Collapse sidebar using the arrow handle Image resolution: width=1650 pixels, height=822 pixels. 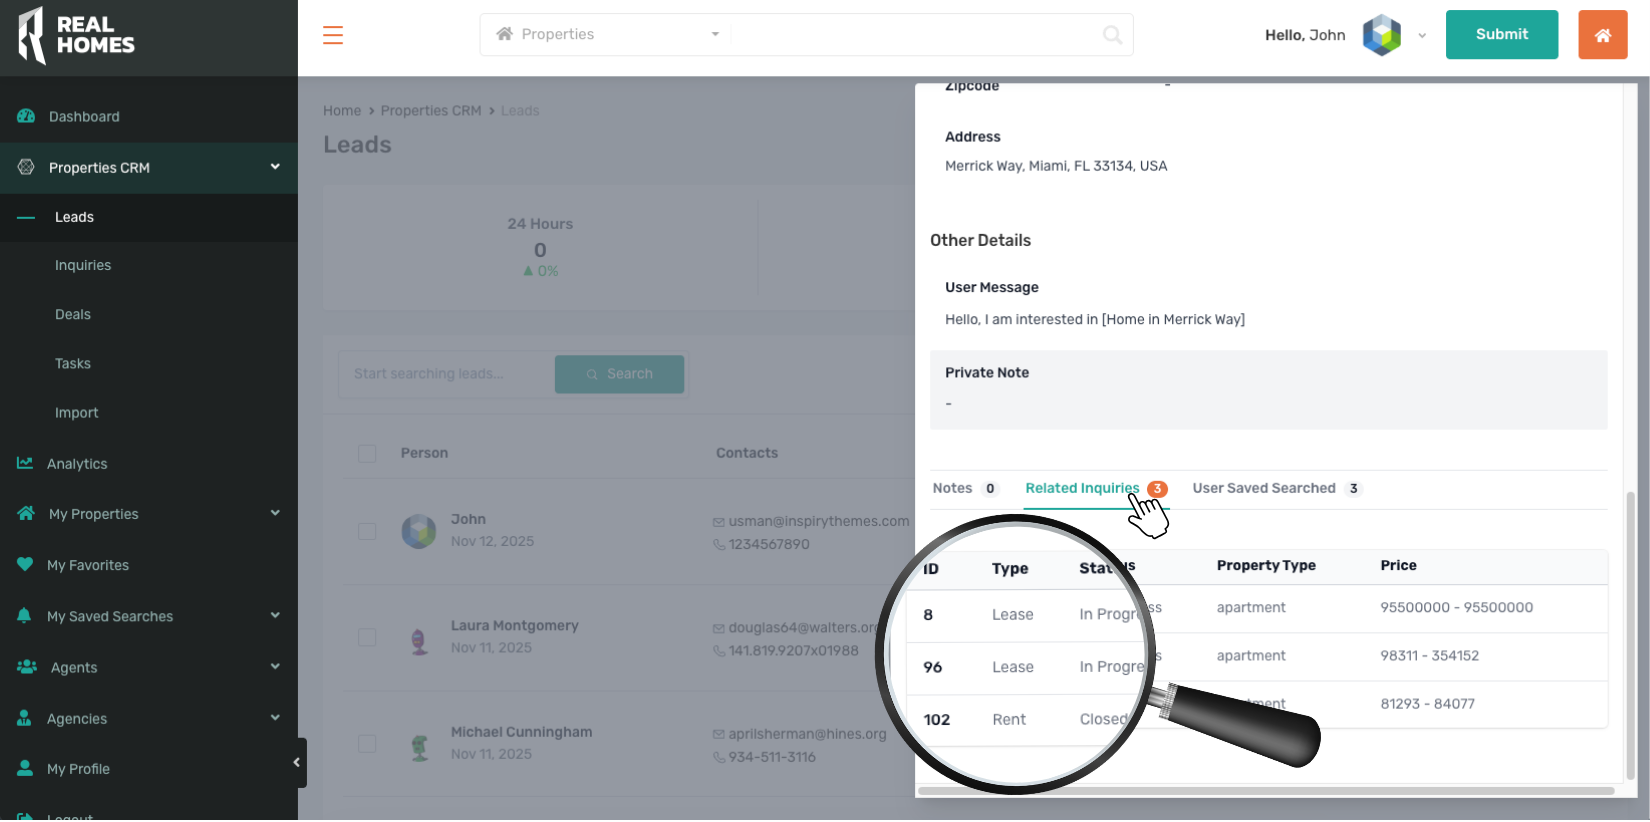(x=296, y=763)
